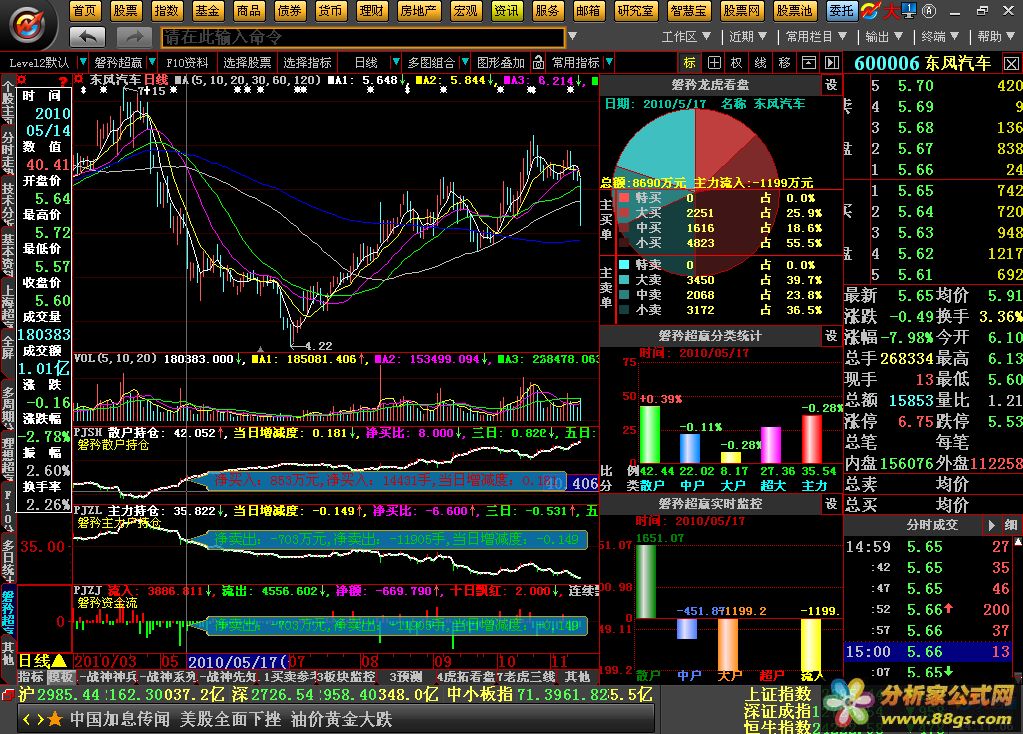
Task: Click the 选择股票 button
Action: pos(247,63)
